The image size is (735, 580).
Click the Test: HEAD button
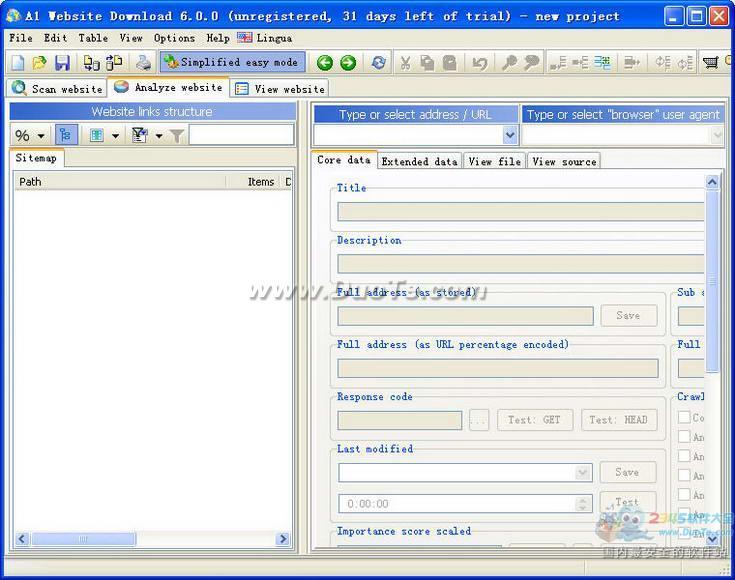coord(619,420)
